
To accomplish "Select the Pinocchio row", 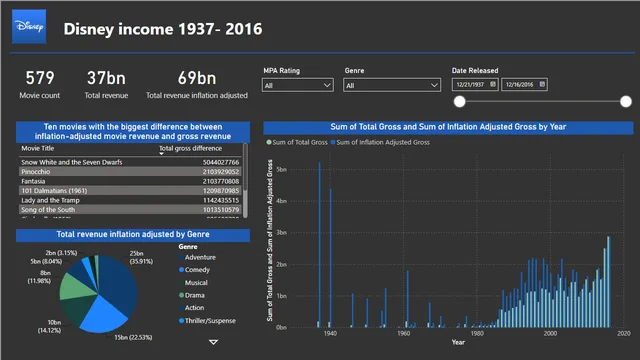I will tap(130, 171).
